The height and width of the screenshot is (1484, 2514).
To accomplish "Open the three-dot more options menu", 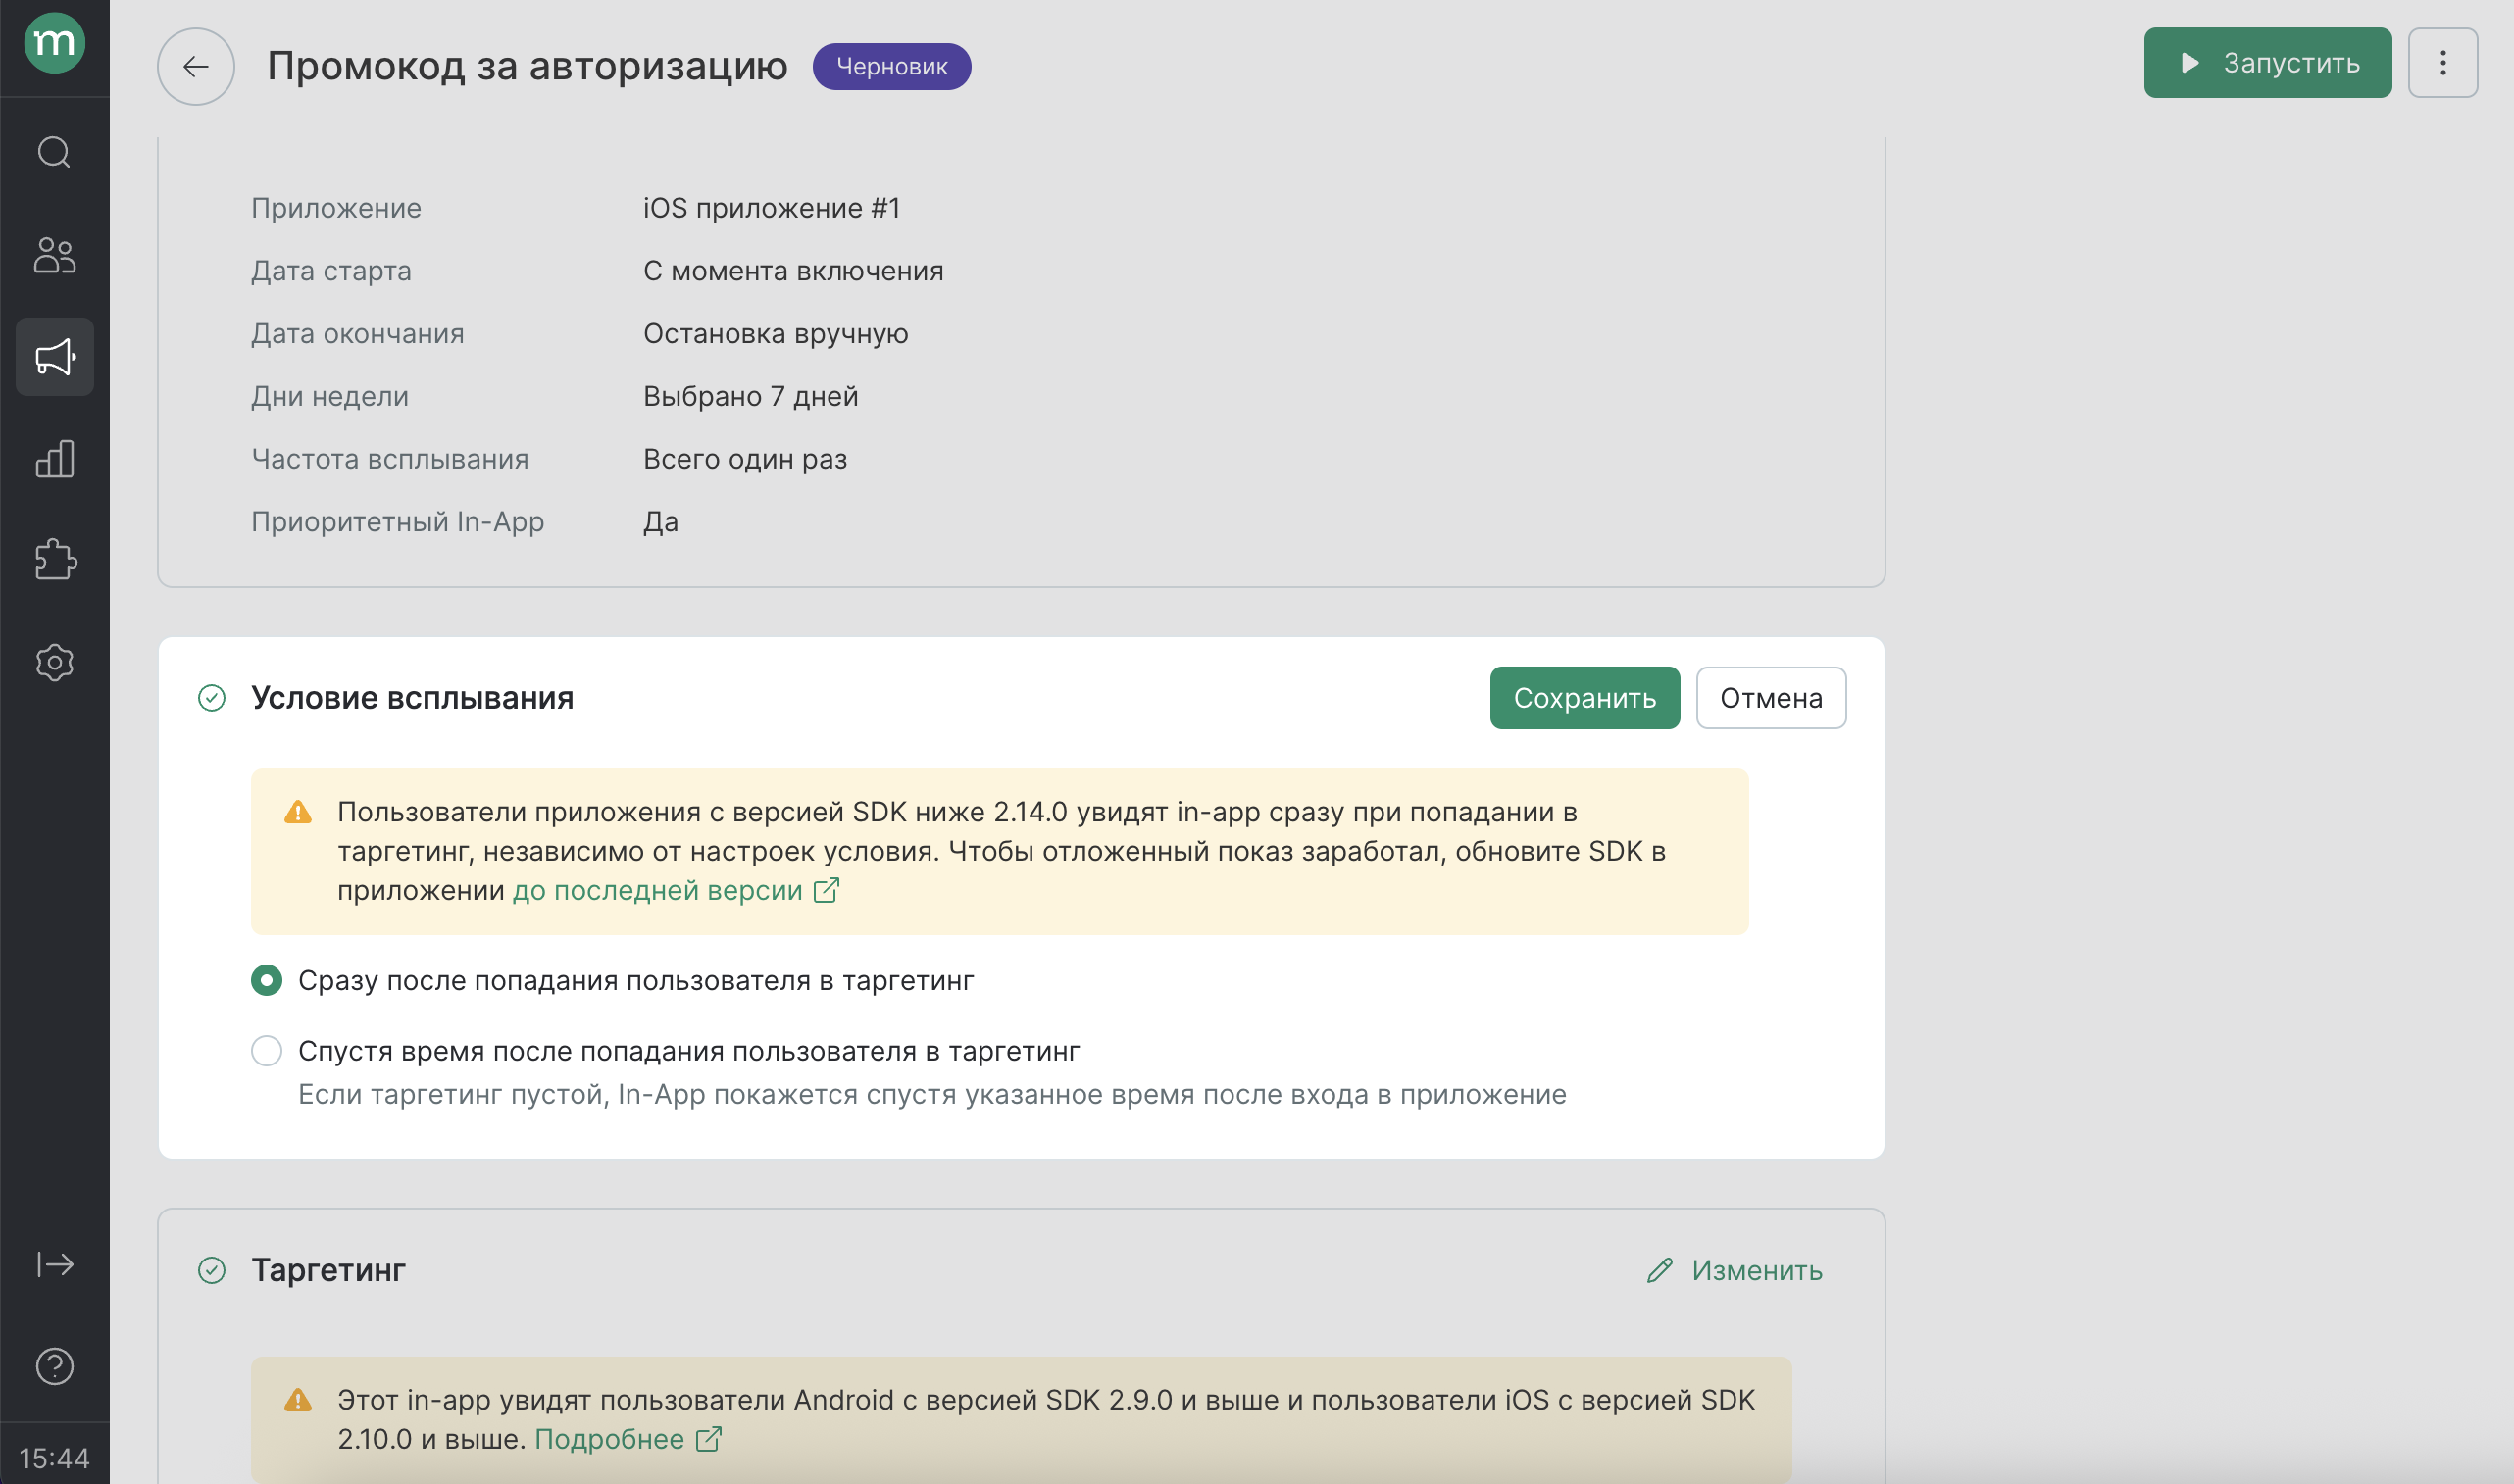I will point(2442,63).
